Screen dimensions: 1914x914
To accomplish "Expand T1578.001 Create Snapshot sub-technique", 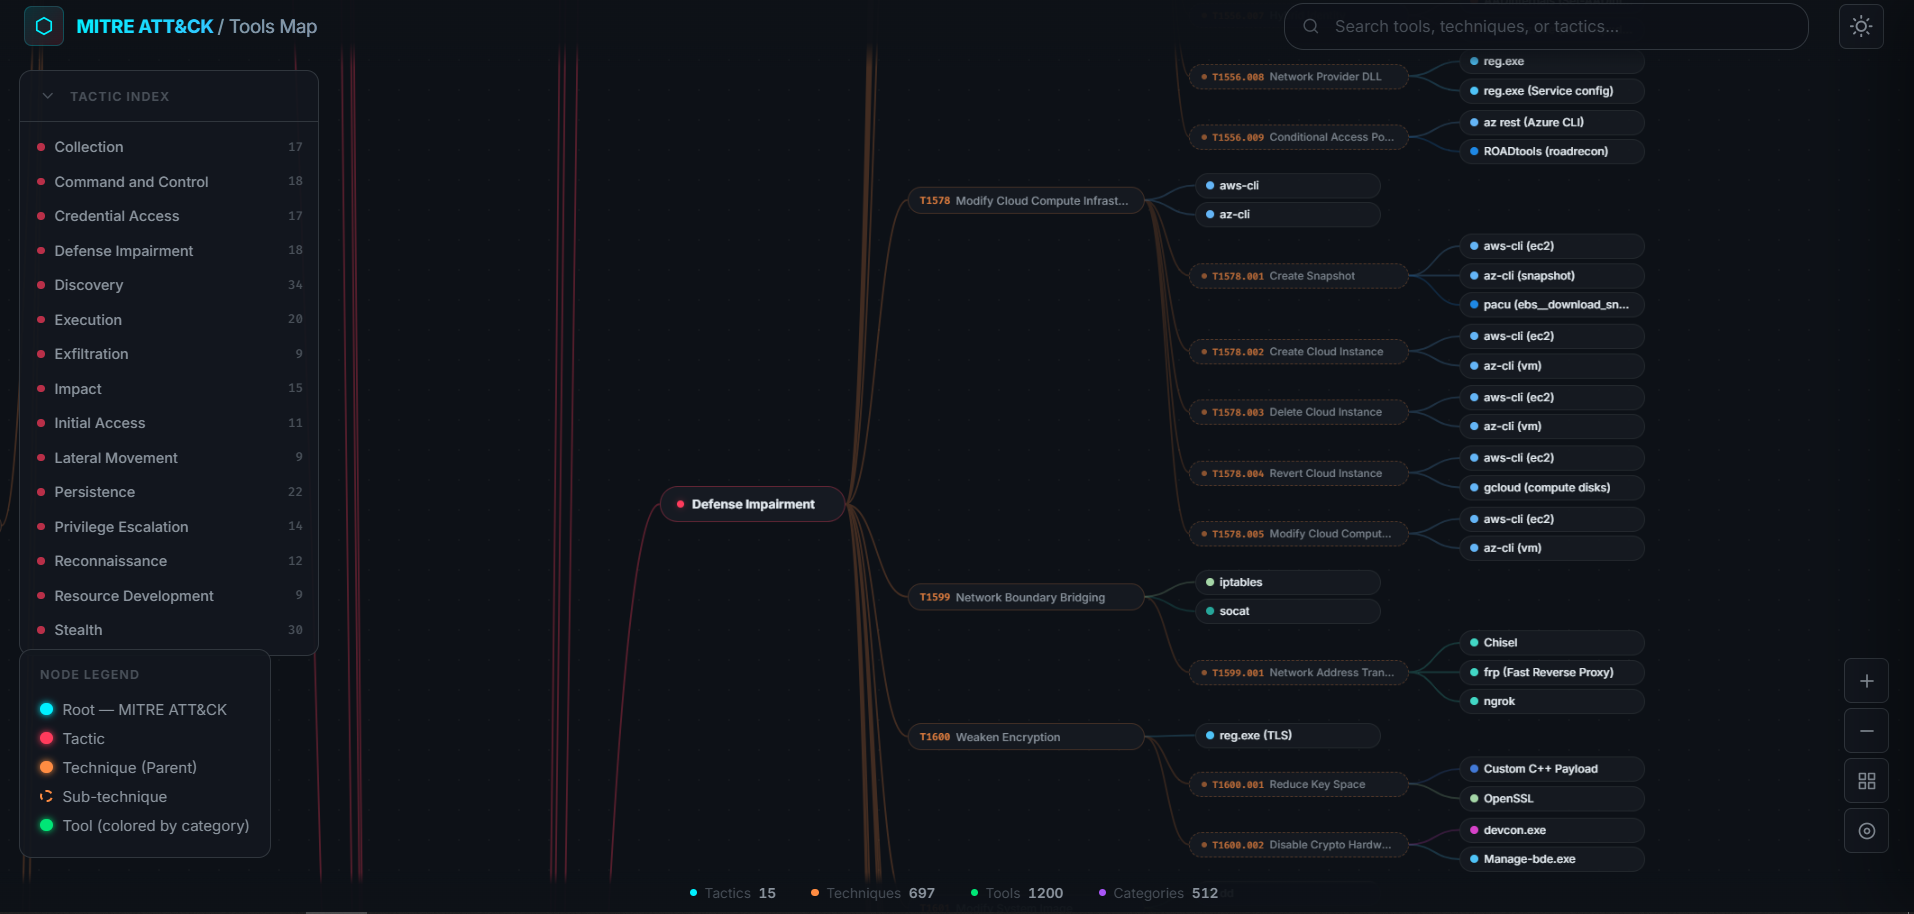I will click(x=1298, y=276).
